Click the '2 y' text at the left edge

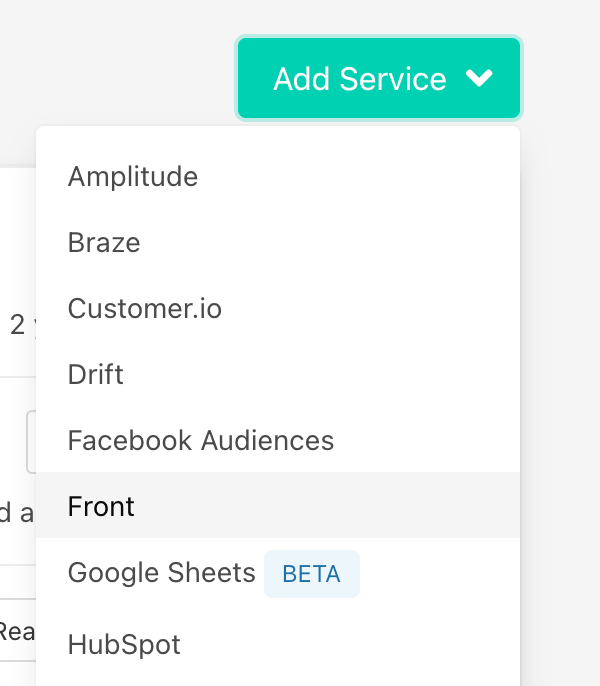pyautogui.click(x=17, y=325)
